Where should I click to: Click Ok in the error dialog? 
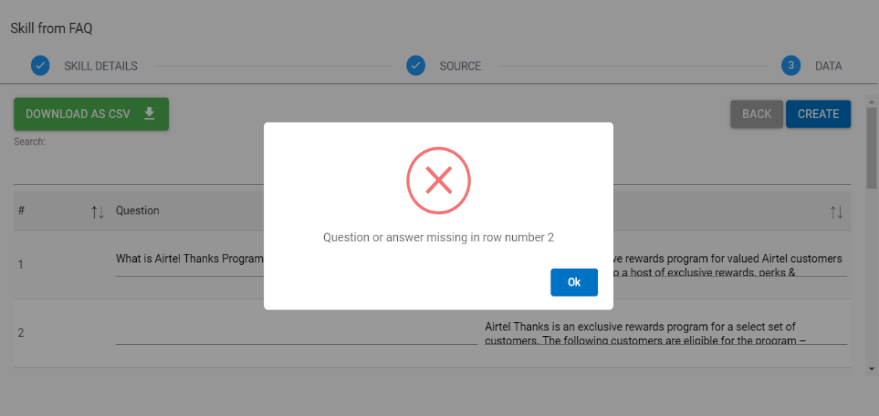pyautogui.click(x=574, y=282)
